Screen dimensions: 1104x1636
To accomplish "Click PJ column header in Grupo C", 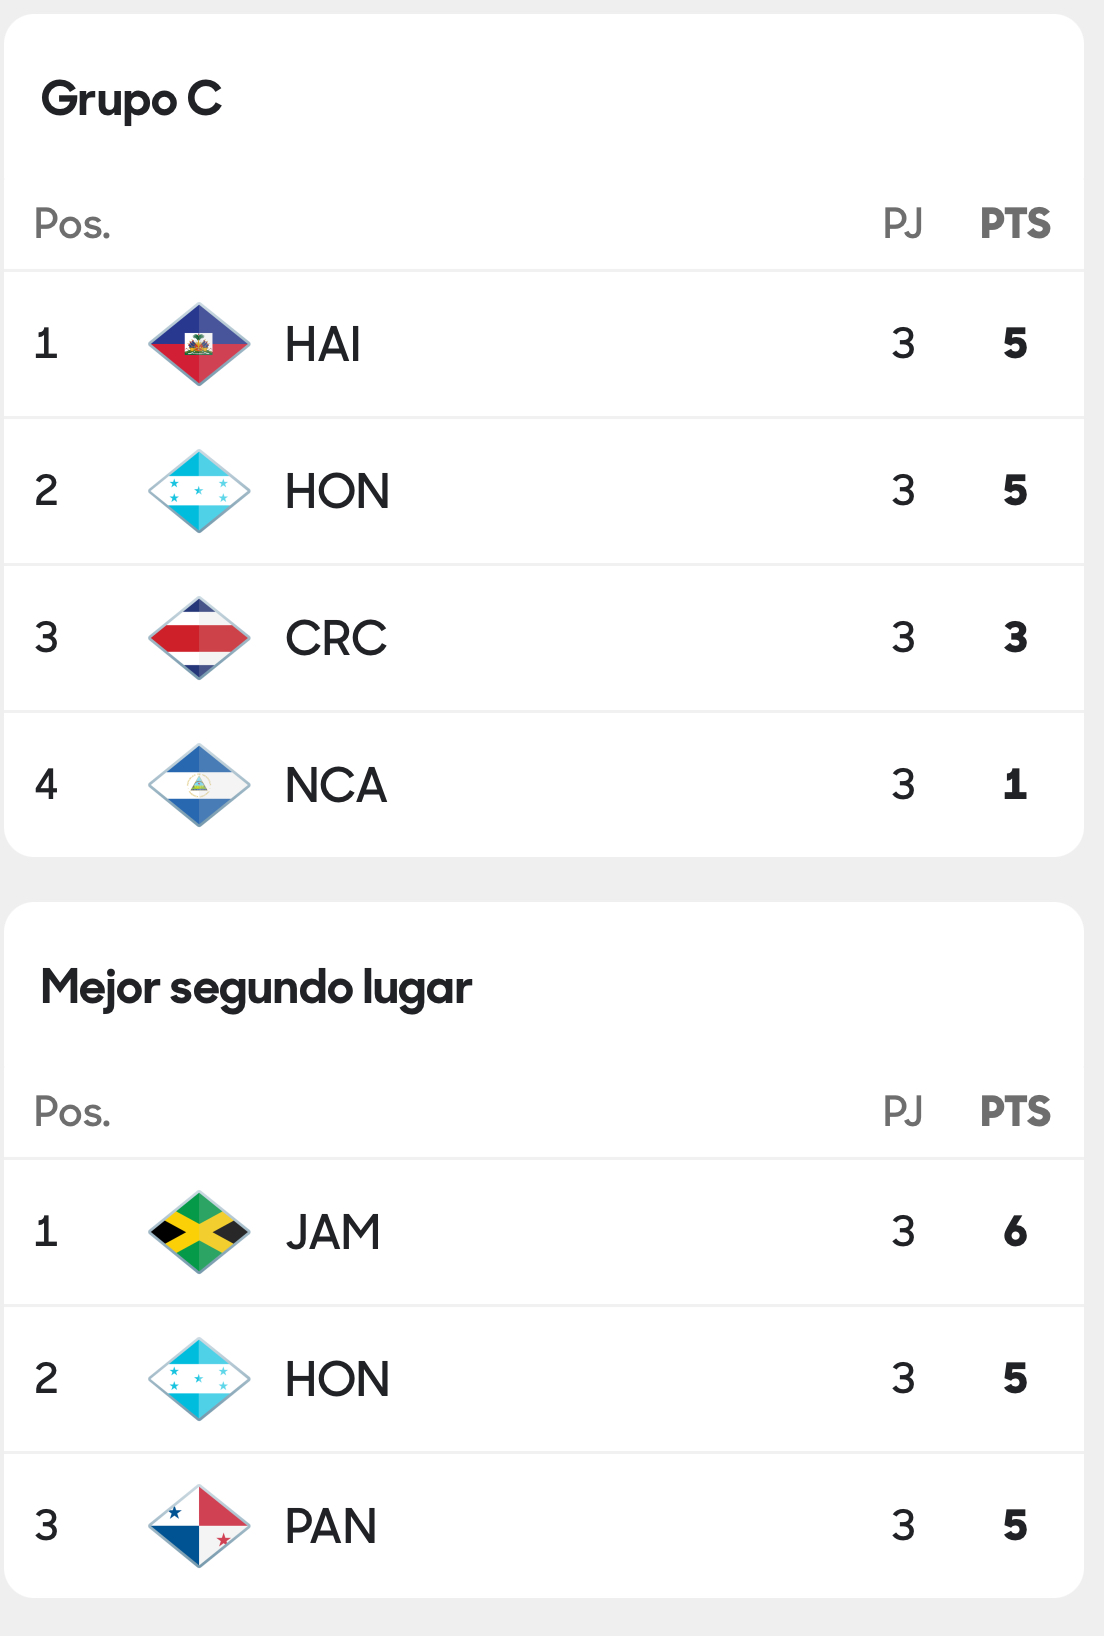I will click(x=903, y=223).
